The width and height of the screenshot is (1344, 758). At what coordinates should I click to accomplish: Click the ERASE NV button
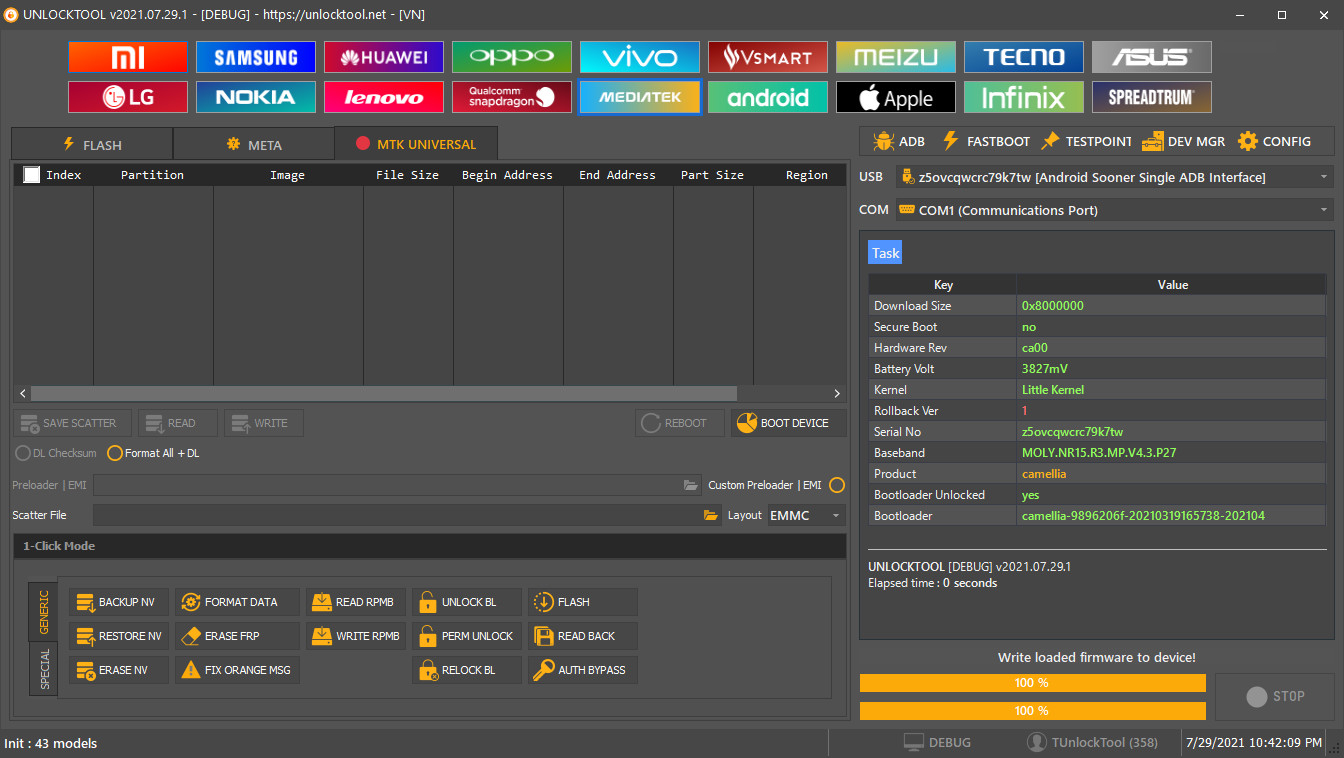click(119, 670)
